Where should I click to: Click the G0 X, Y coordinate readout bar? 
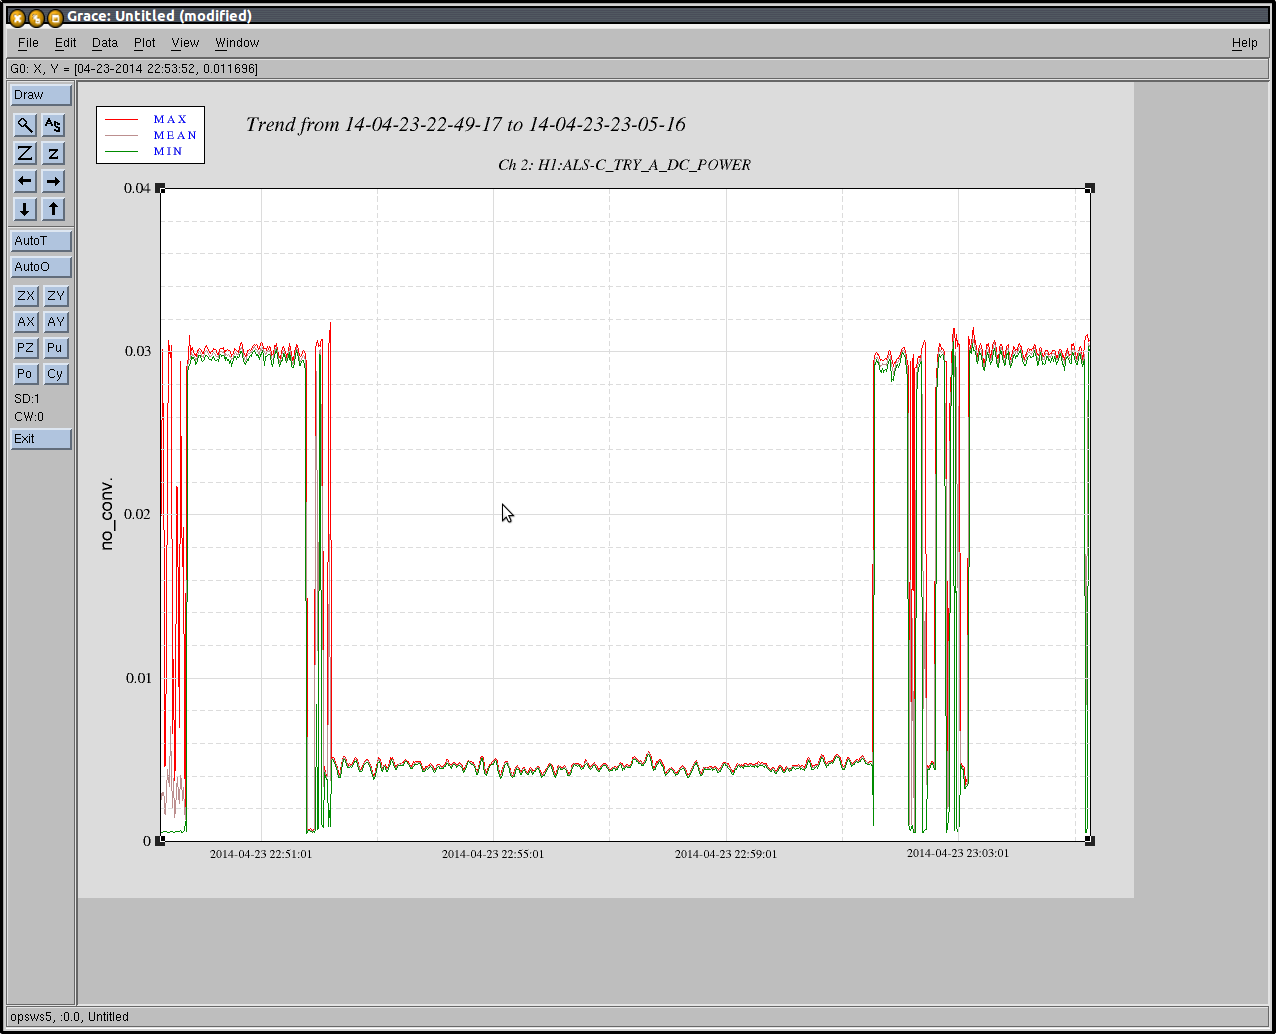[637, 69]
